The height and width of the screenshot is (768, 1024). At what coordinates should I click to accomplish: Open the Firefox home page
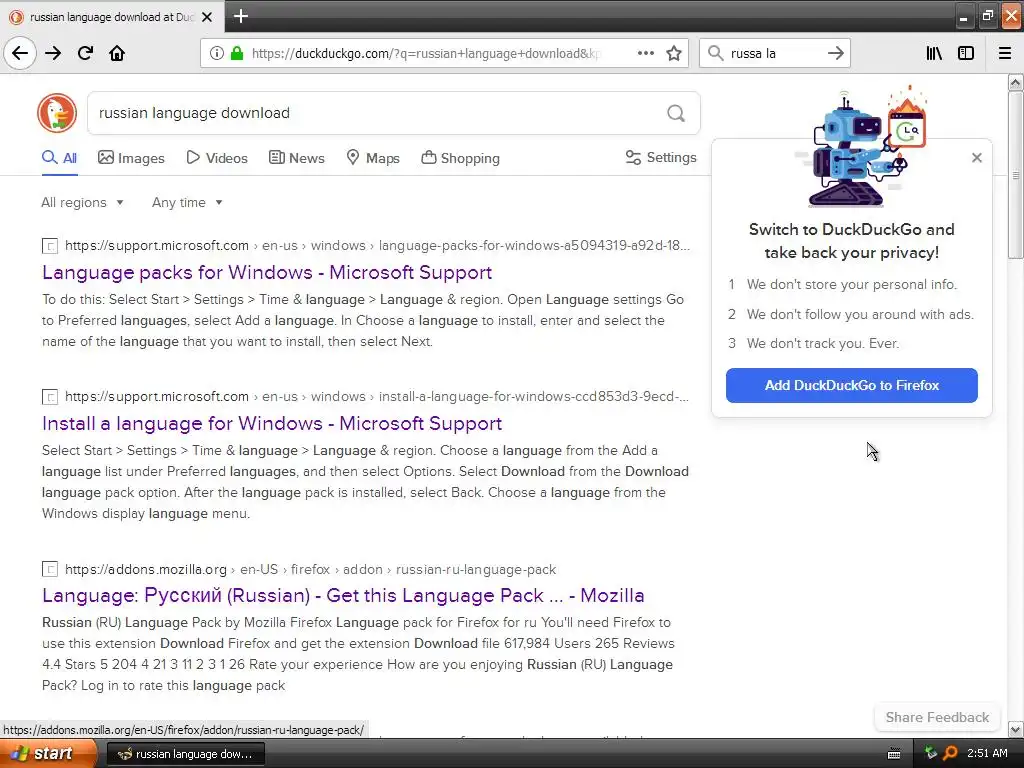pos(117,53)
